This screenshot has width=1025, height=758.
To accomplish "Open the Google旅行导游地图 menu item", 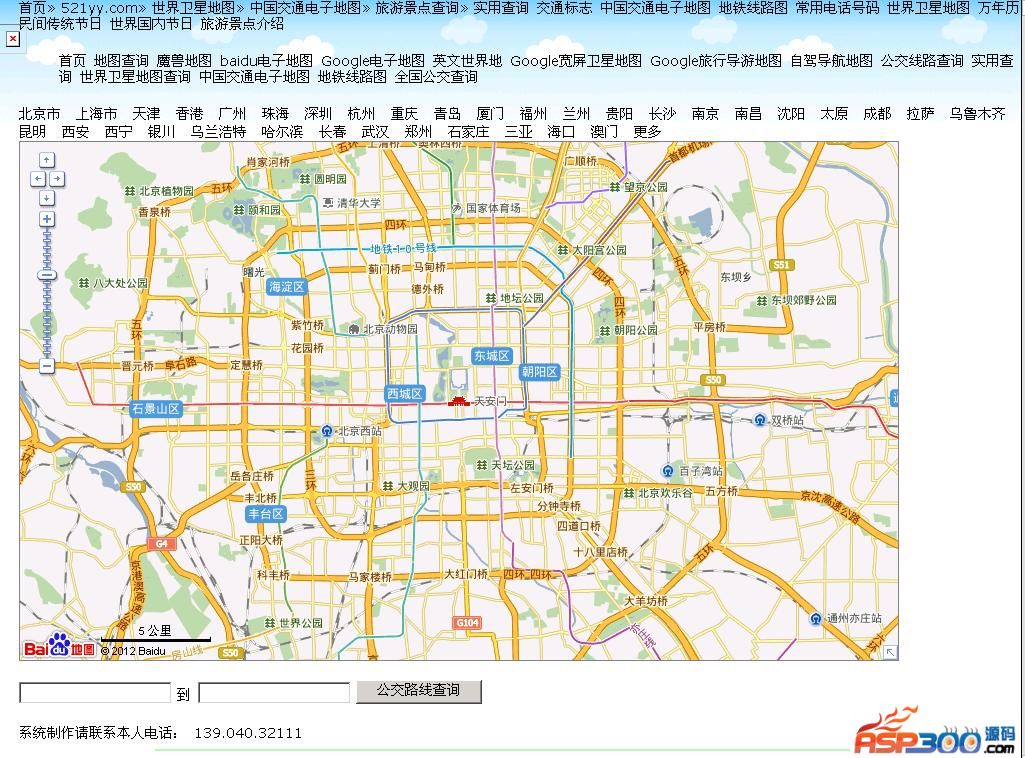I will (x=716, y=61).
